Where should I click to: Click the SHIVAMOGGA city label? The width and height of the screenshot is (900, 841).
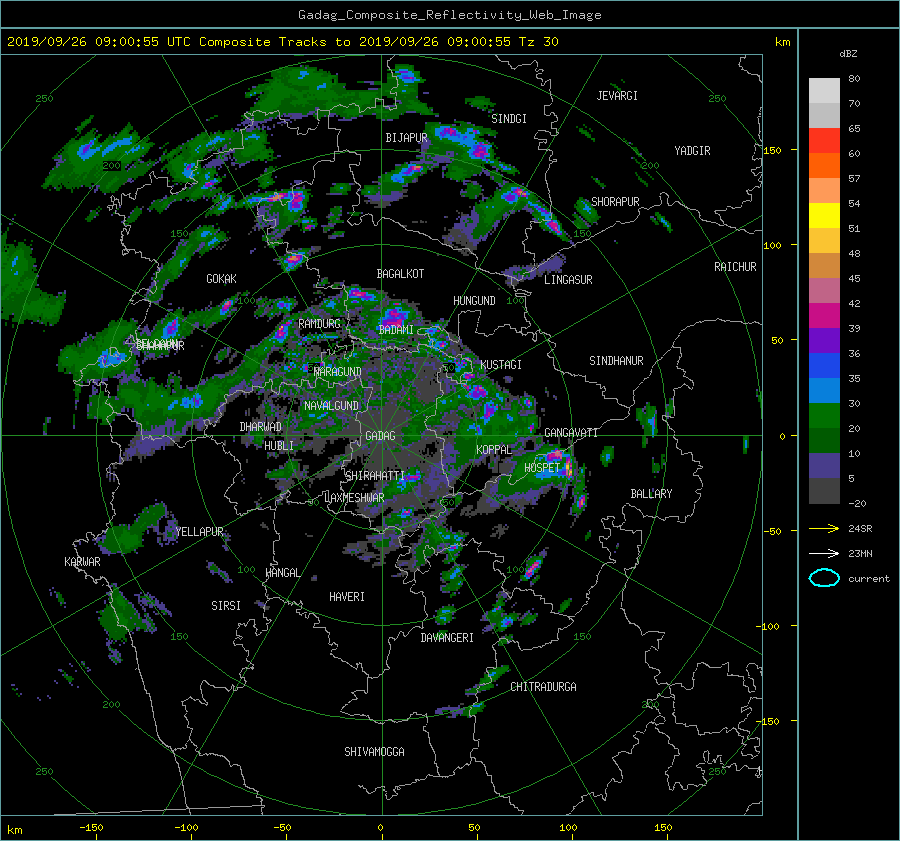[x=374, y=751]
